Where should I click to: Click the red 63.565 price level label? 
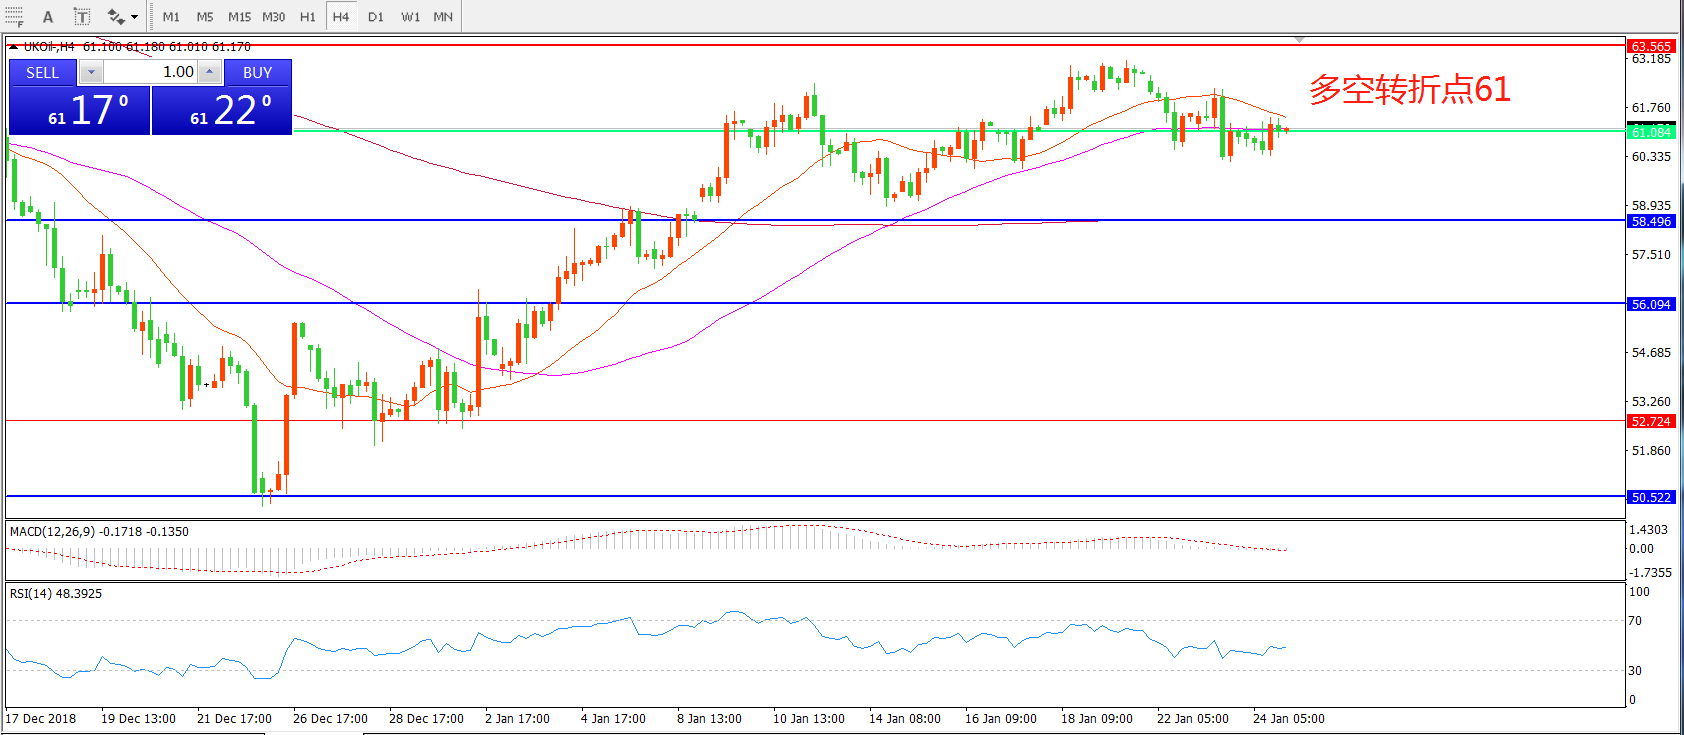(1651, 46)
